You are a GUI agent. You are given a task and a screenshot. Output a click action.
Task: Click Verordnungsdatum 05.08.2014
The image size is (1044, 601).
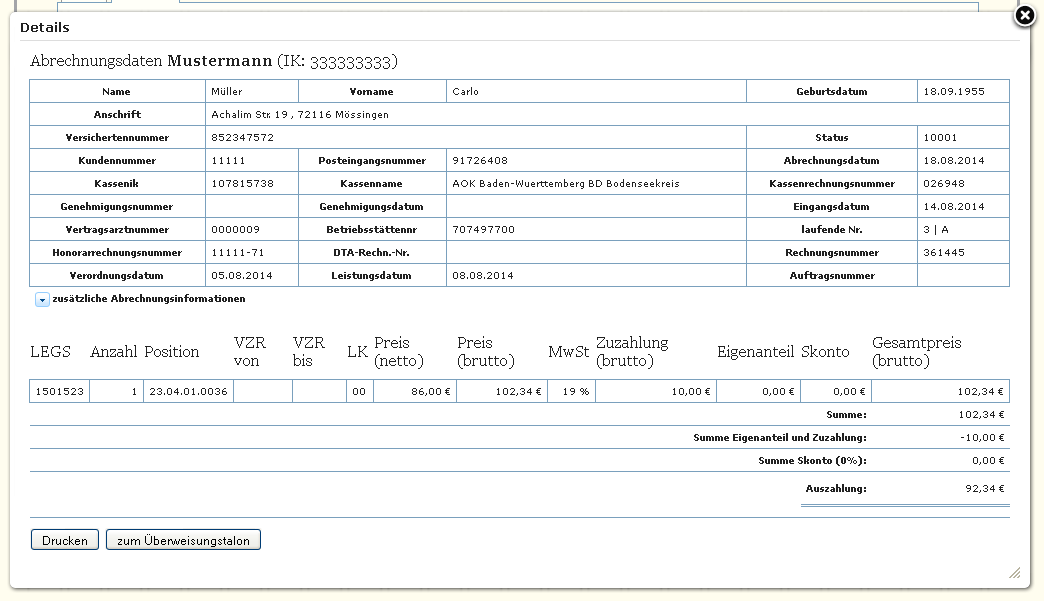click(x=242, y=276)
